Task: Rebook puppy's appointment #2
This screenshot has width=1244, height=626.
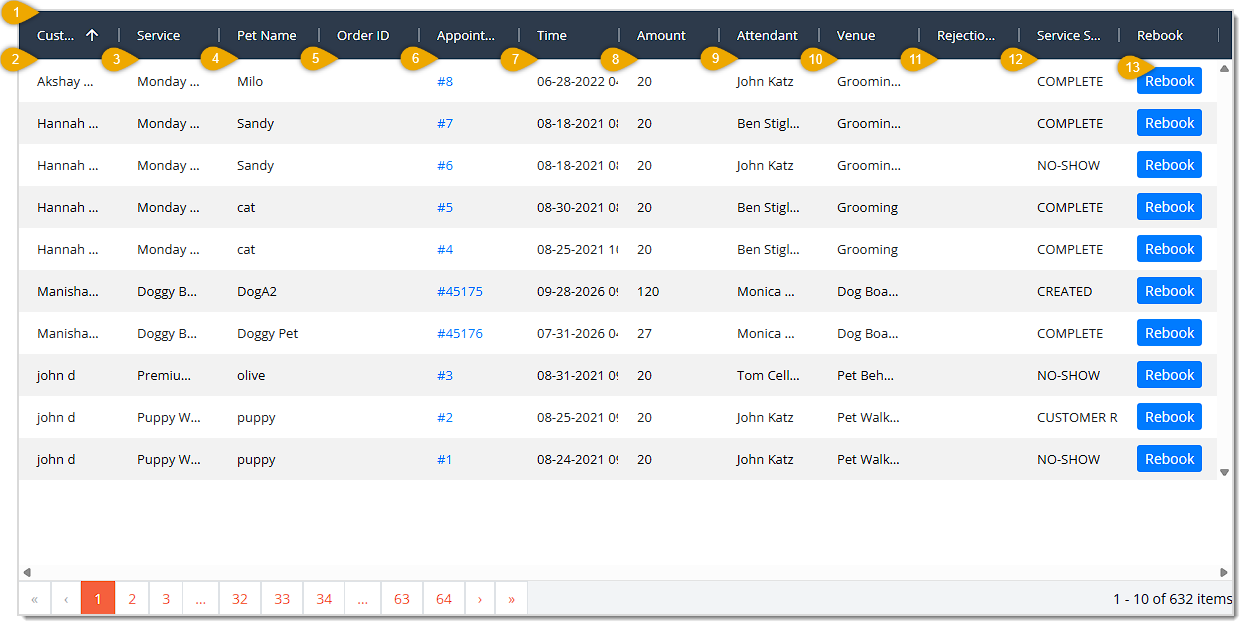Action: (x=1169, y=417)
